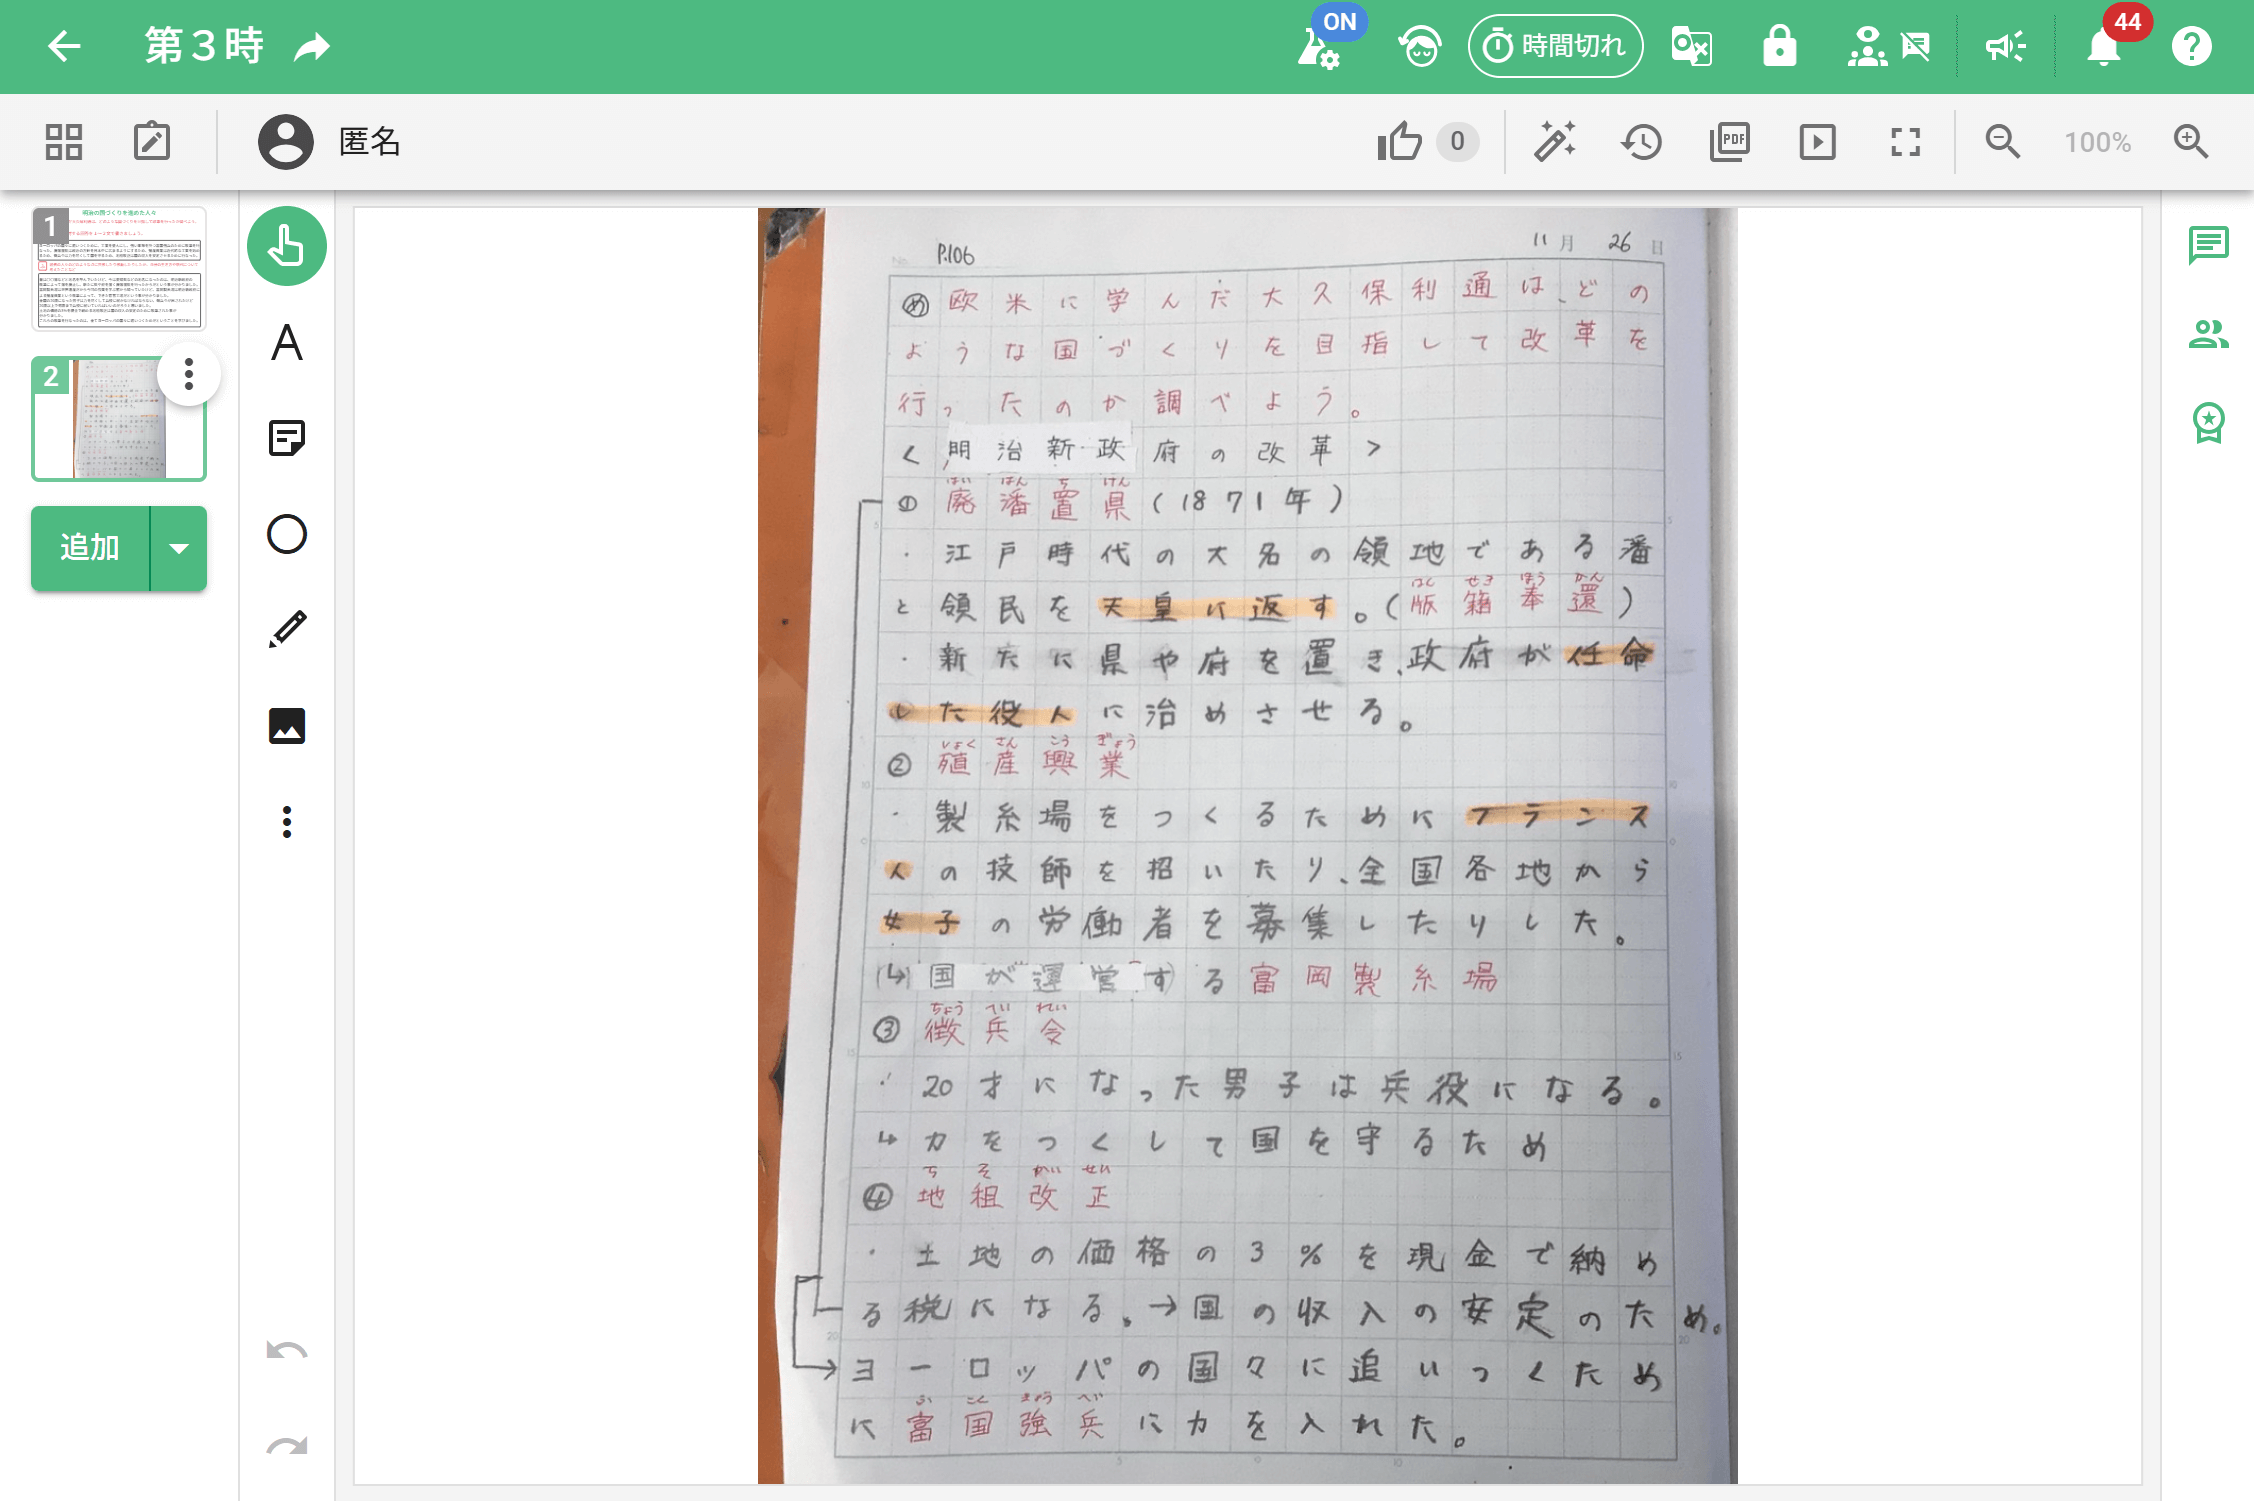The width and height of the screenshot is (2254, 1501).
Task: Expand more tools in vertical toolbar
Action: (x=287, y=822)
